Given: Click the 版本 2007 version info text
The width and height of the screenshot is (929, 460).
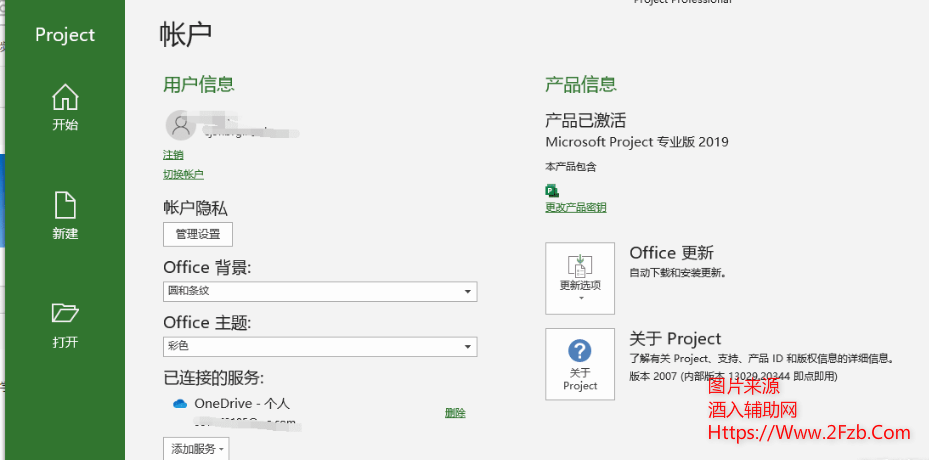Looking at the screenshot, I should [x=733, y=376].
